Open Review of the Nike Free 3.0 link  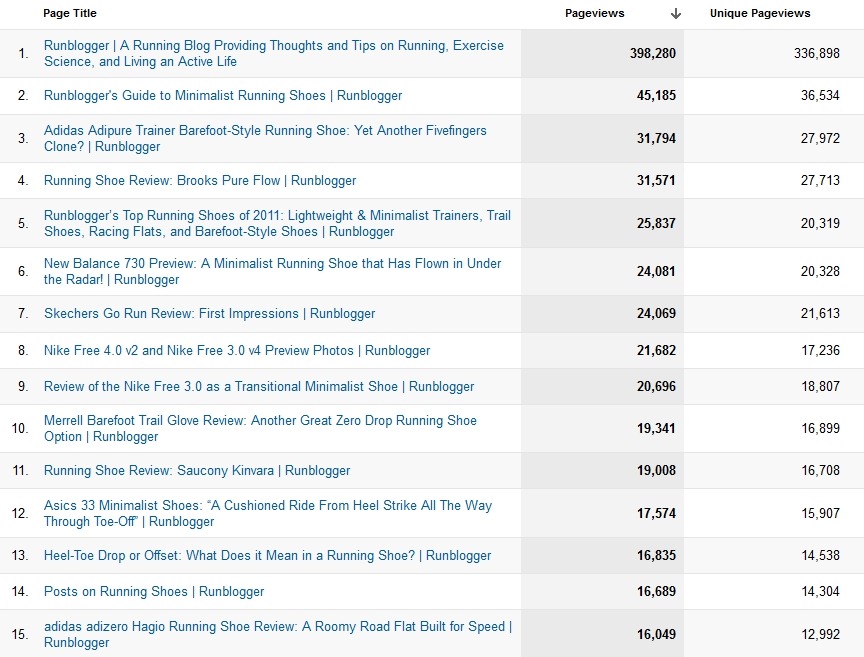click(259, 386)
